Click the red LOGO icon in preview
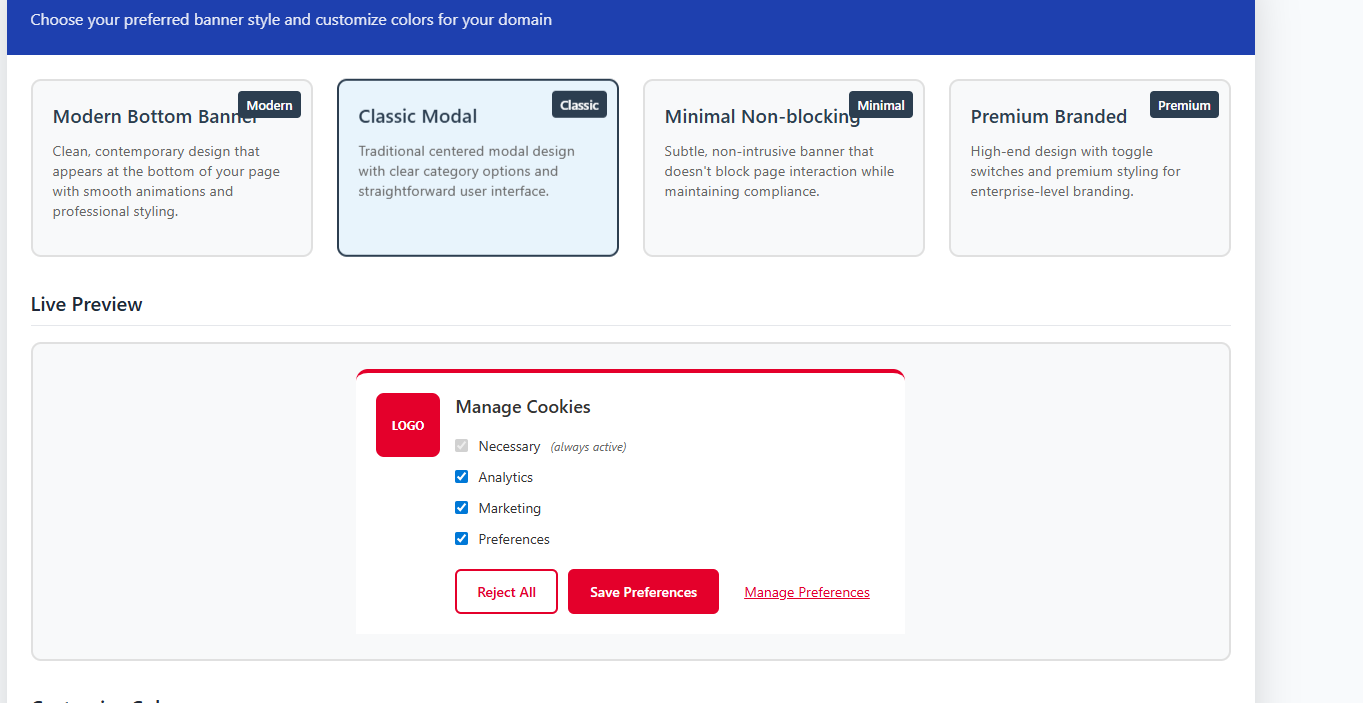This screenshot has height=703, width=1363. (x=407, y=425)
